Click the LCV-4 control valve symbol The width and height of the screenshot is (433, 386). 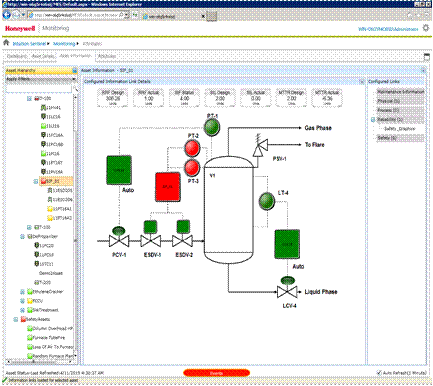[287, 292]
